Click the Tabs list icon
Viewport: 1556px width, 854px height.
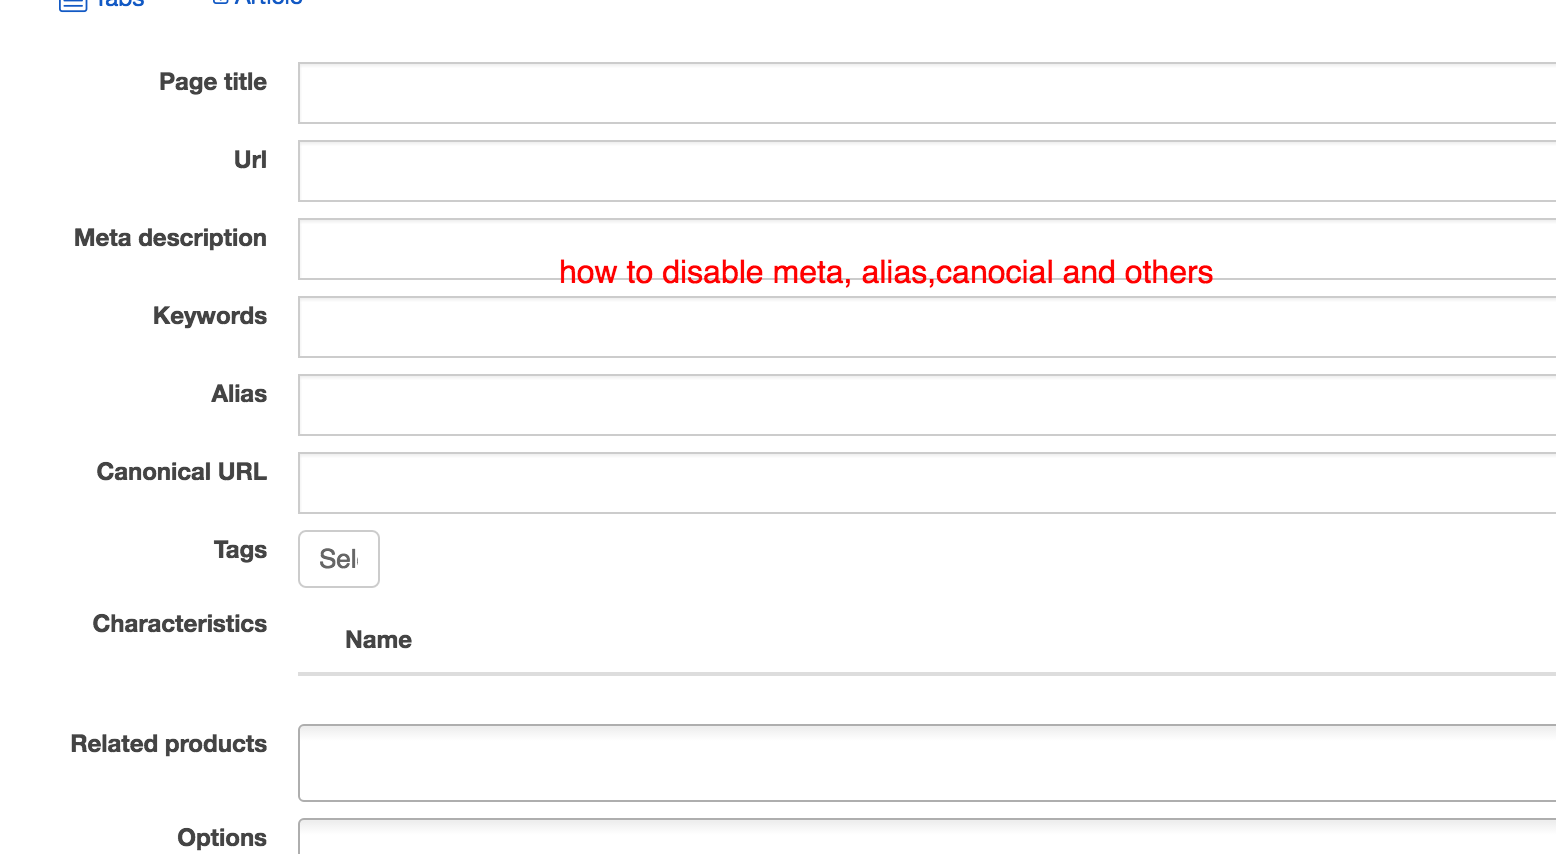[73, 4]
